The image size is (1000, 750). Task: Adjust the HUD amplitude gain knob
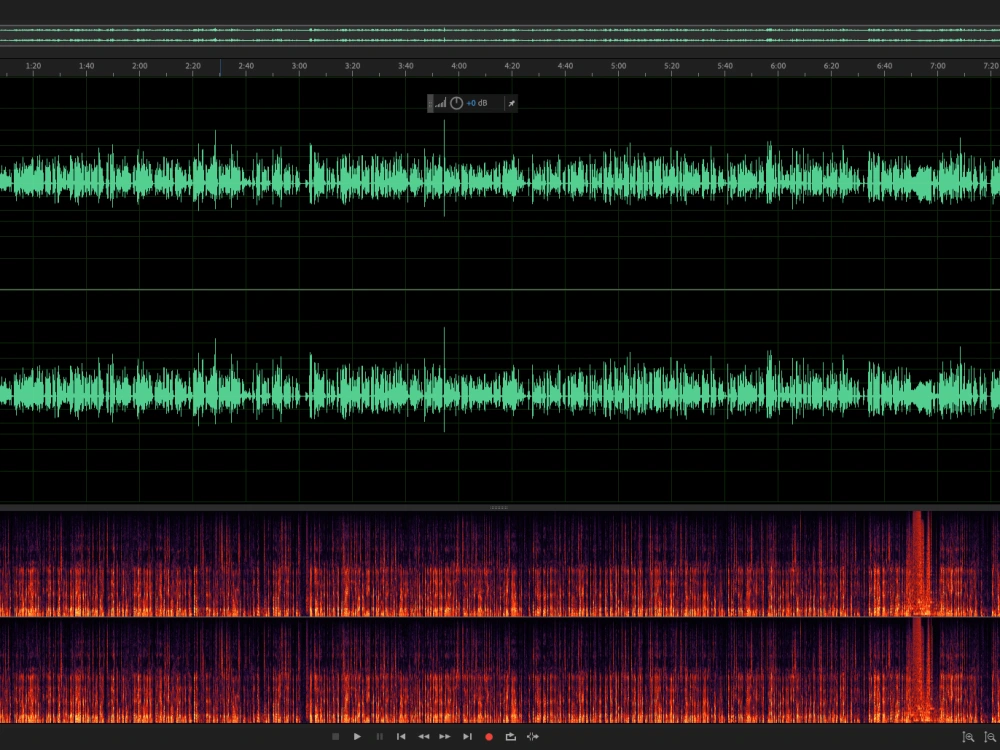click(457, 103)
